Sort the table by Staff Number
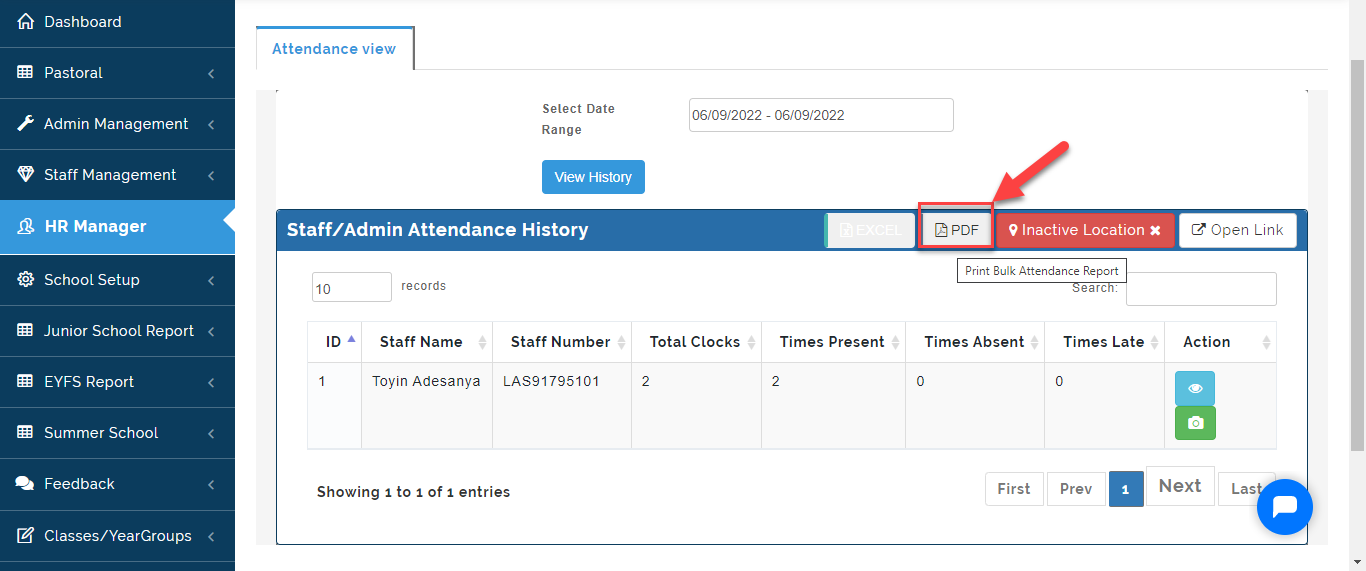 click(562, 341)
